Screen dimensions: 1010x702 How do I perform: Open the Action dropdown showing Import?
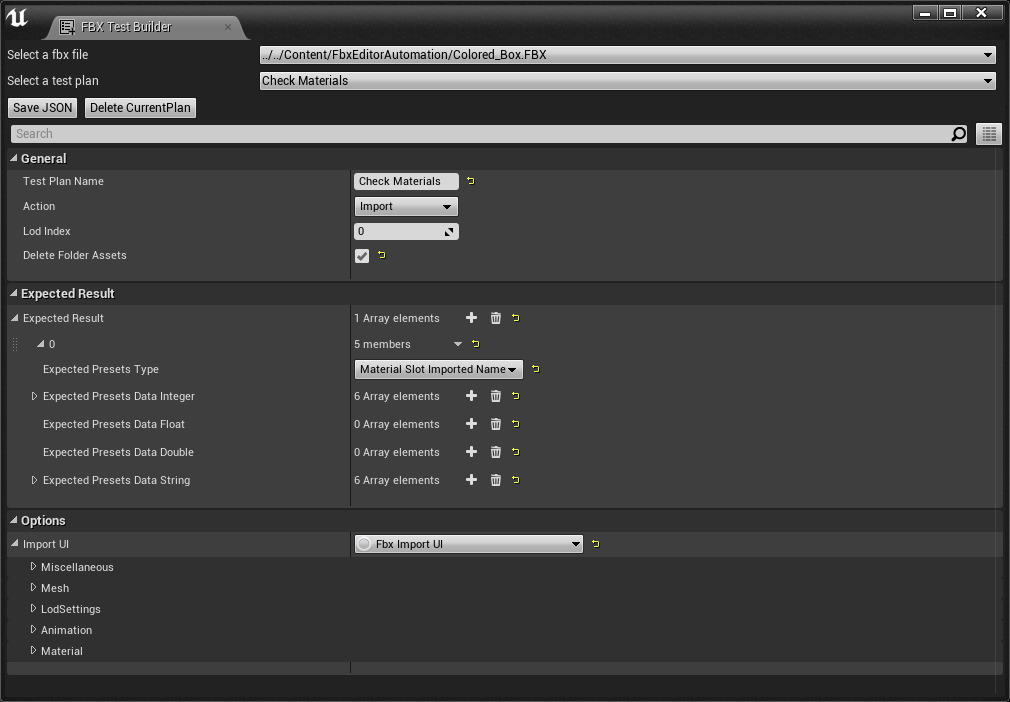405,206
